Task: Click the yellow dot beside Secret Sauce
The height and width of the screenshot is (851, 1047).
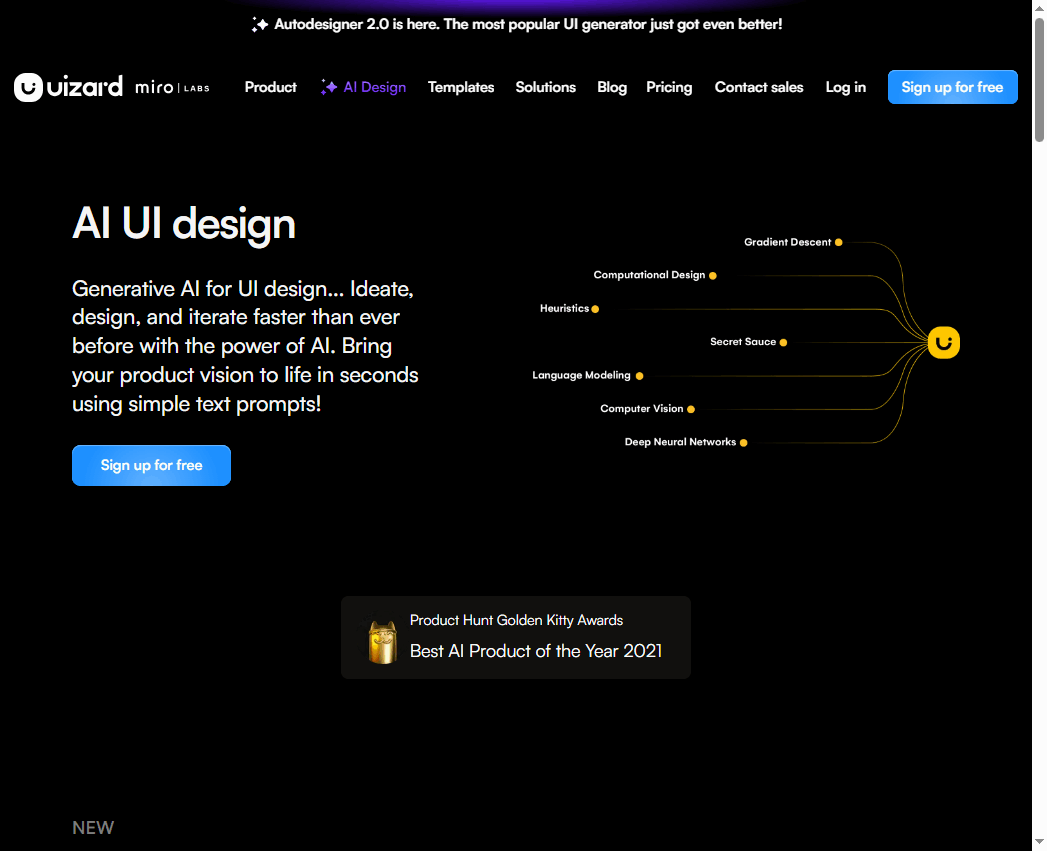Action: (x=783, y=342)
